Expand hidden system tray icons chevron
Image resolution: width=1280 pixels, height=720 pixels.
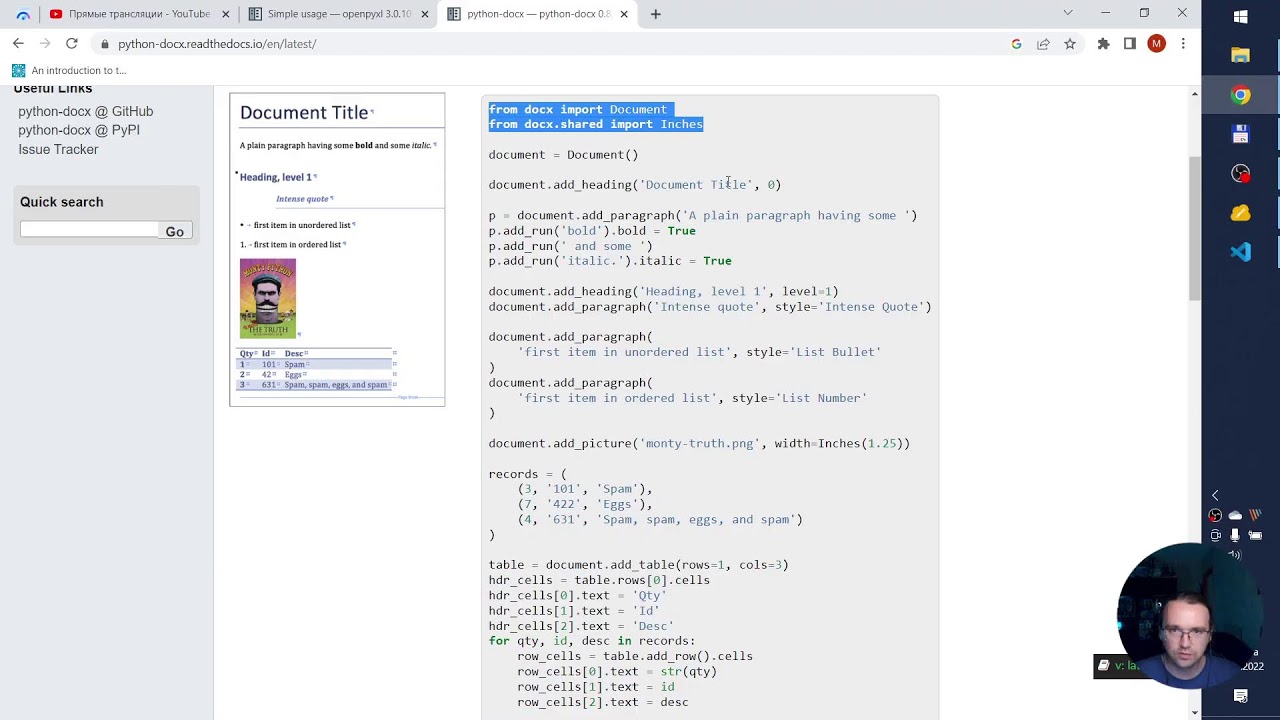tap(1215, 495)
